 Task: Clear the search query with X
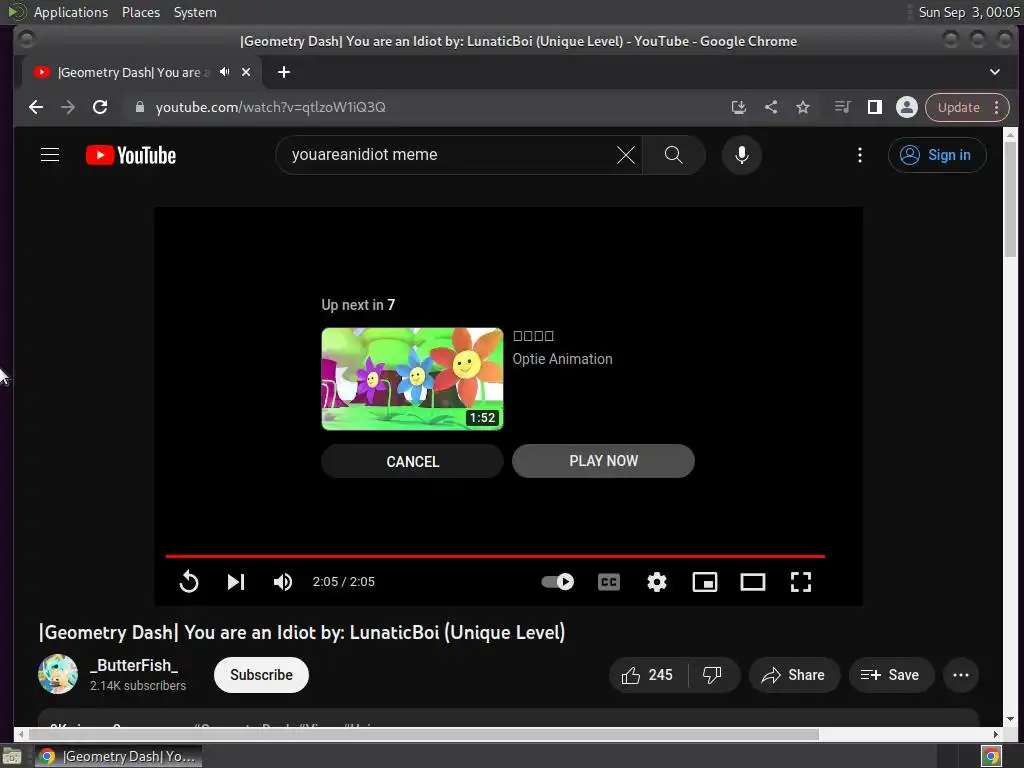[x=626, y=155]
